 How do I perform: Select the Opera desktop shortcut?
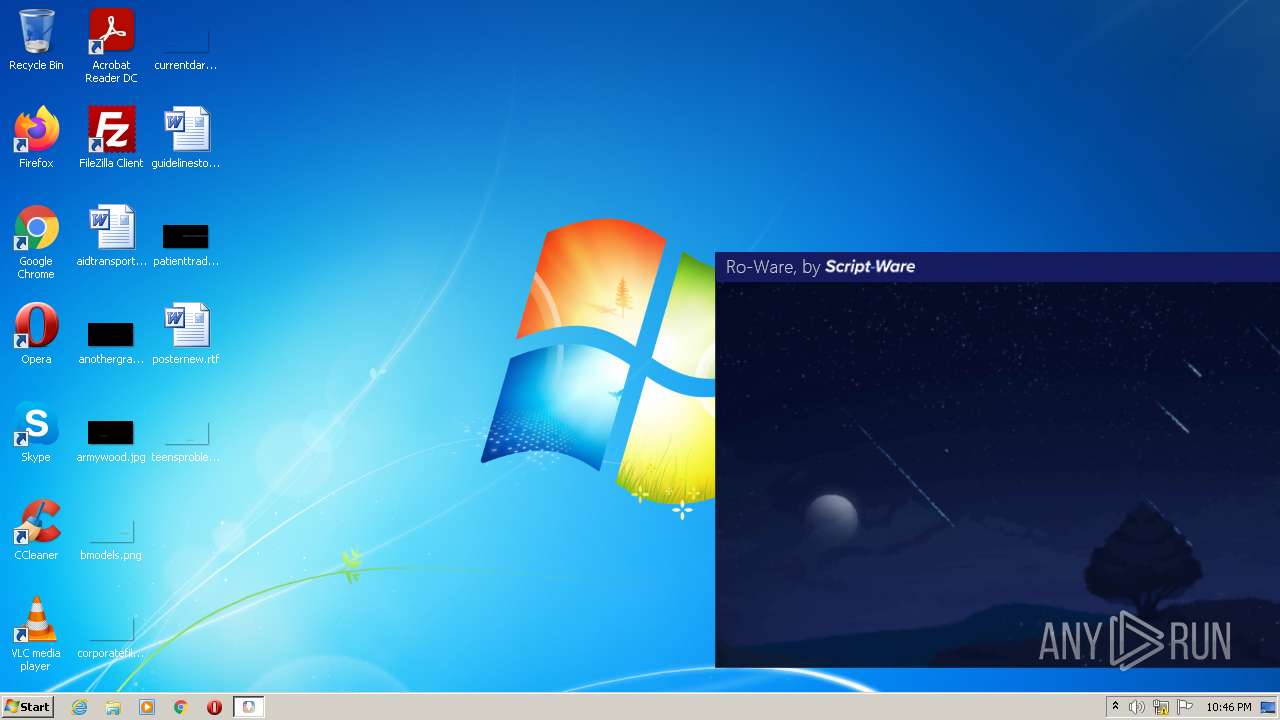point(36,334)
